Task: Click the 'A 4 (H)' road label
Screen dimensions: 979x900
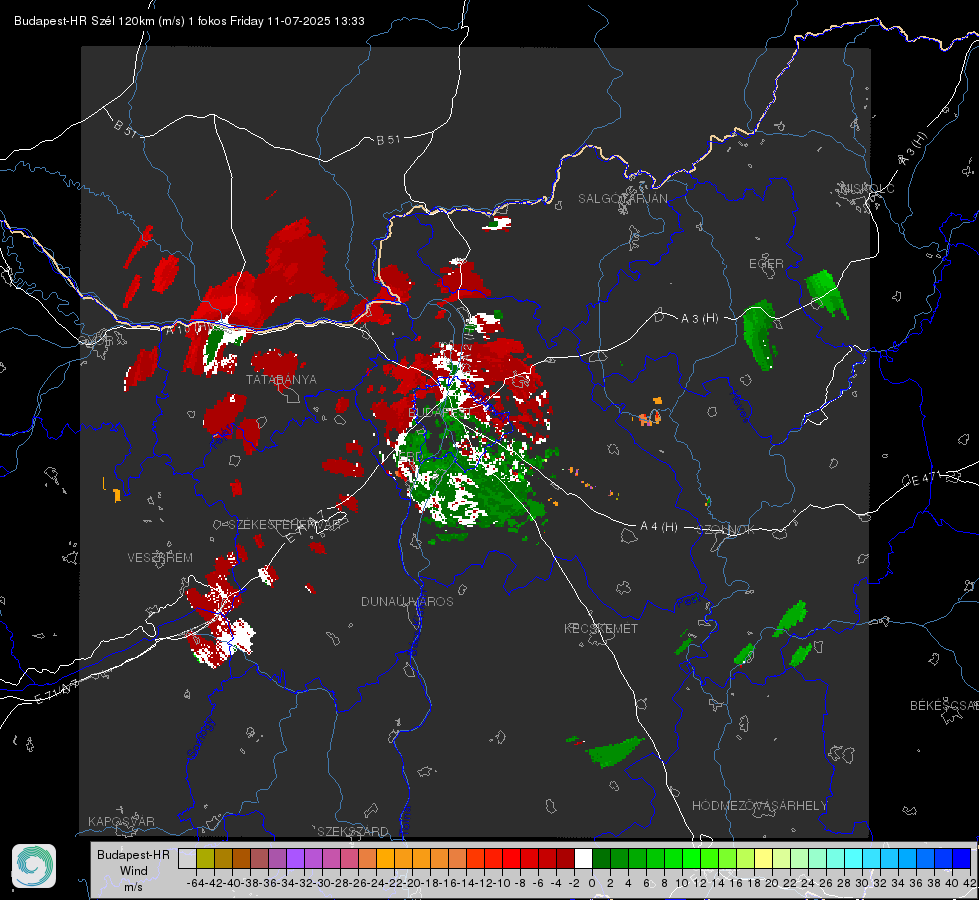Action: click(x=659, y=527)
